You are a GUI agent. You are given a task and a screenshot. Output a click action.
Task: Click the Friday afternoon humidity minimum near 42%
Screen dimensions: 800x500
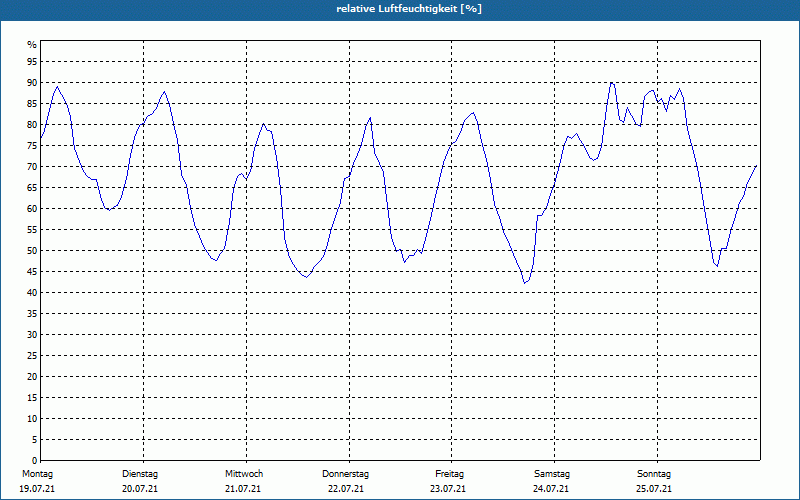(x=524, y=283)
